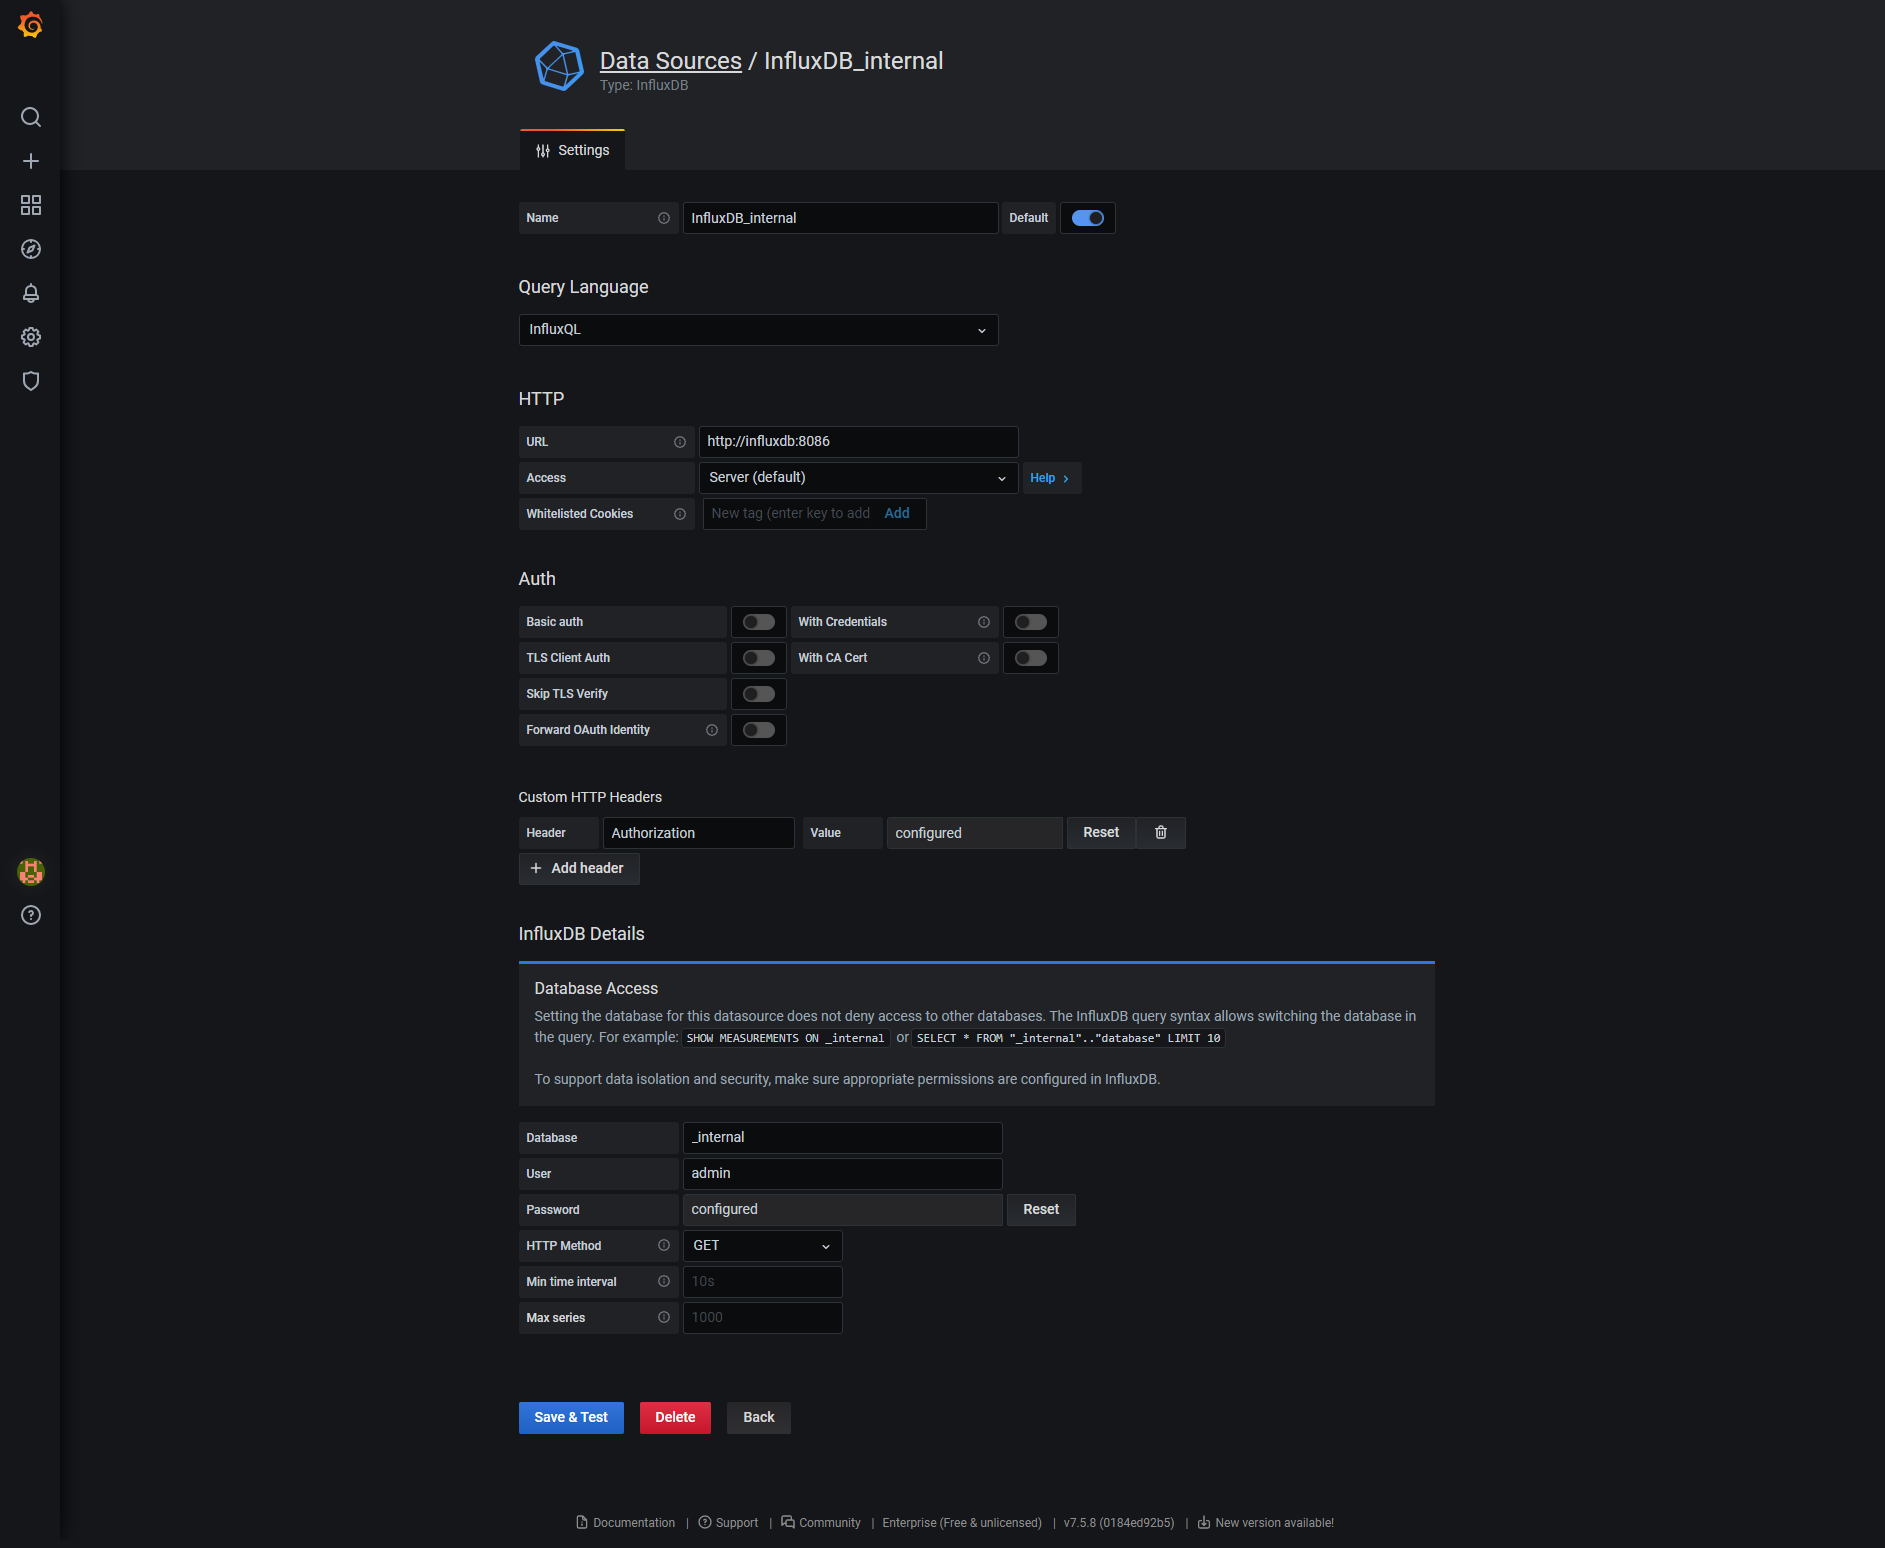
Task: Open the Help question mark icon
Action: pos(30,915)
